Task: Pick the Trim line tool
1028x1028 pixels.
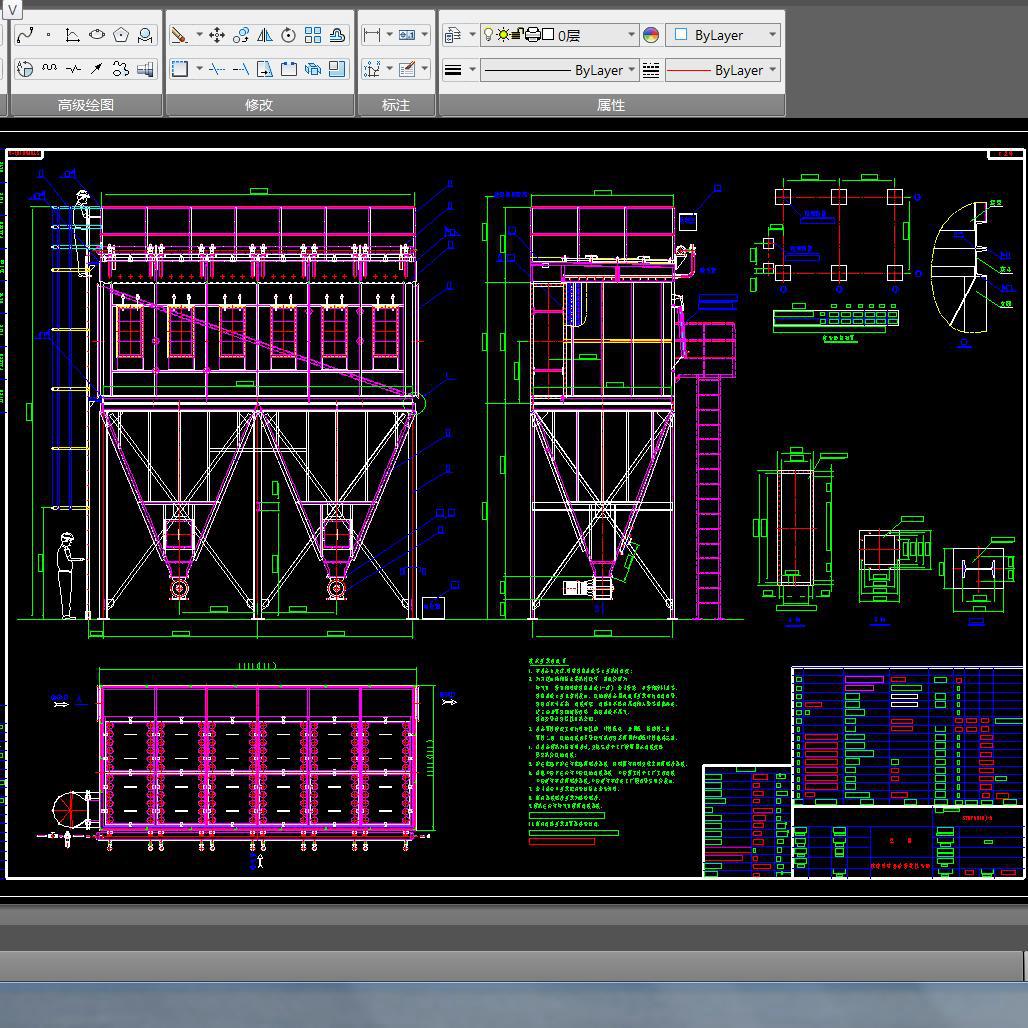Action: tap(216, 69)
